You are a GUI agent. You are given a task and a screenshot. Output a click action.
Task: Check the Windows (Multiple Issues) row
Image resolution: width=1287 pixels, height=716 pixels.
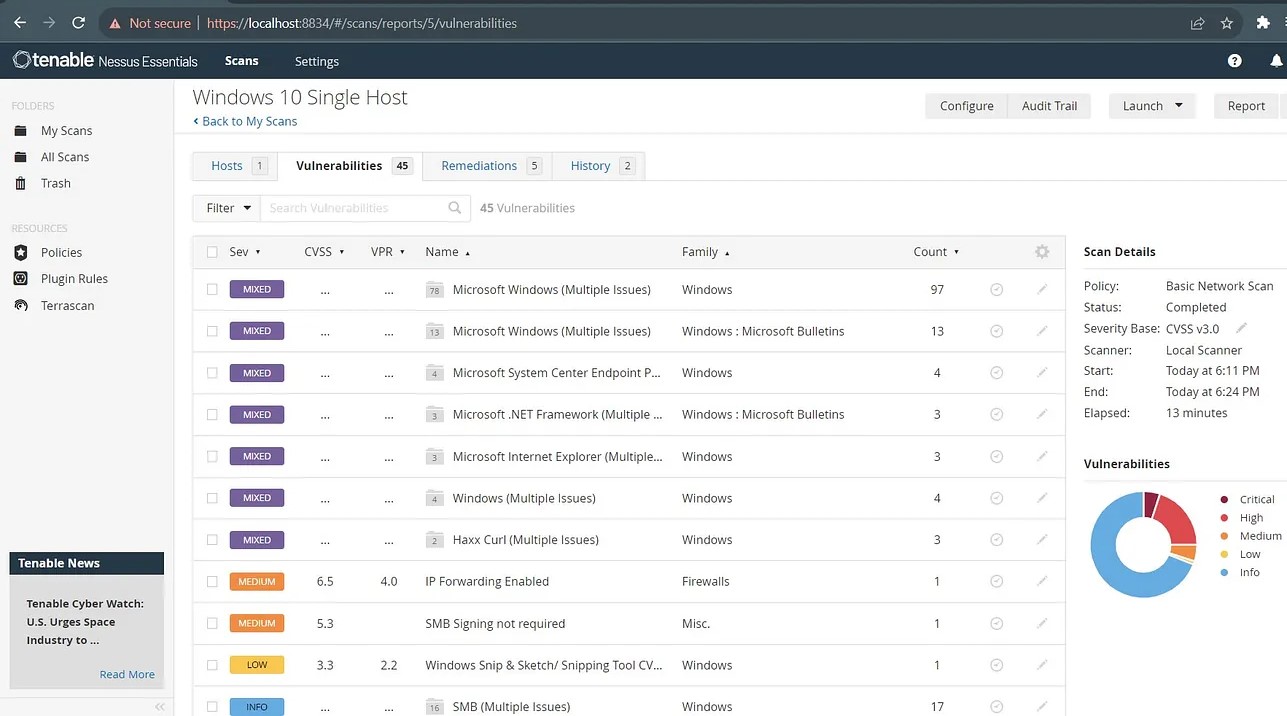point(212,498)
